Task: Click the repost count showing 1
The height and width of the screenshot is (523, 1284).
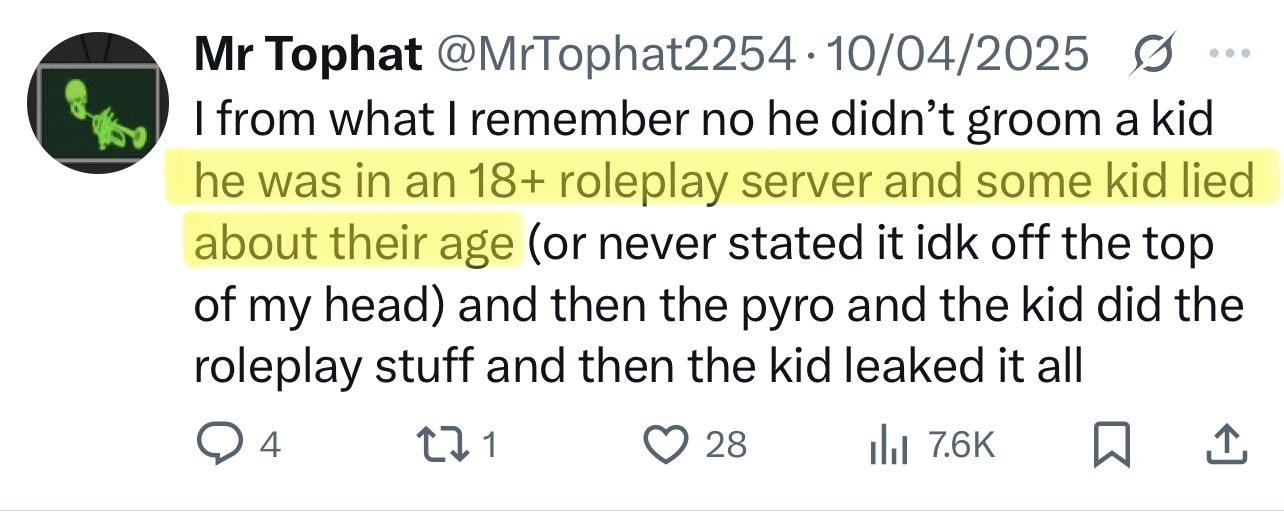Action: coord(490,444)
